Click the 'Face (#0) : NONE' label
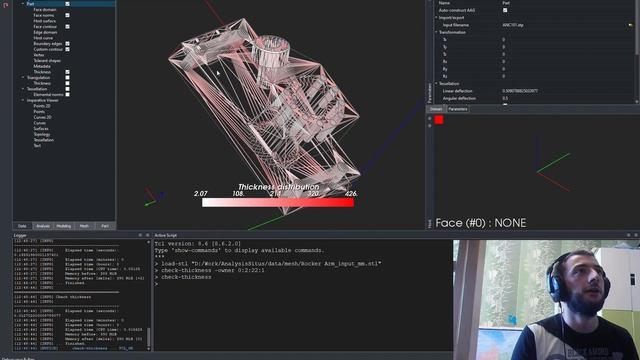 coord(480,223)
